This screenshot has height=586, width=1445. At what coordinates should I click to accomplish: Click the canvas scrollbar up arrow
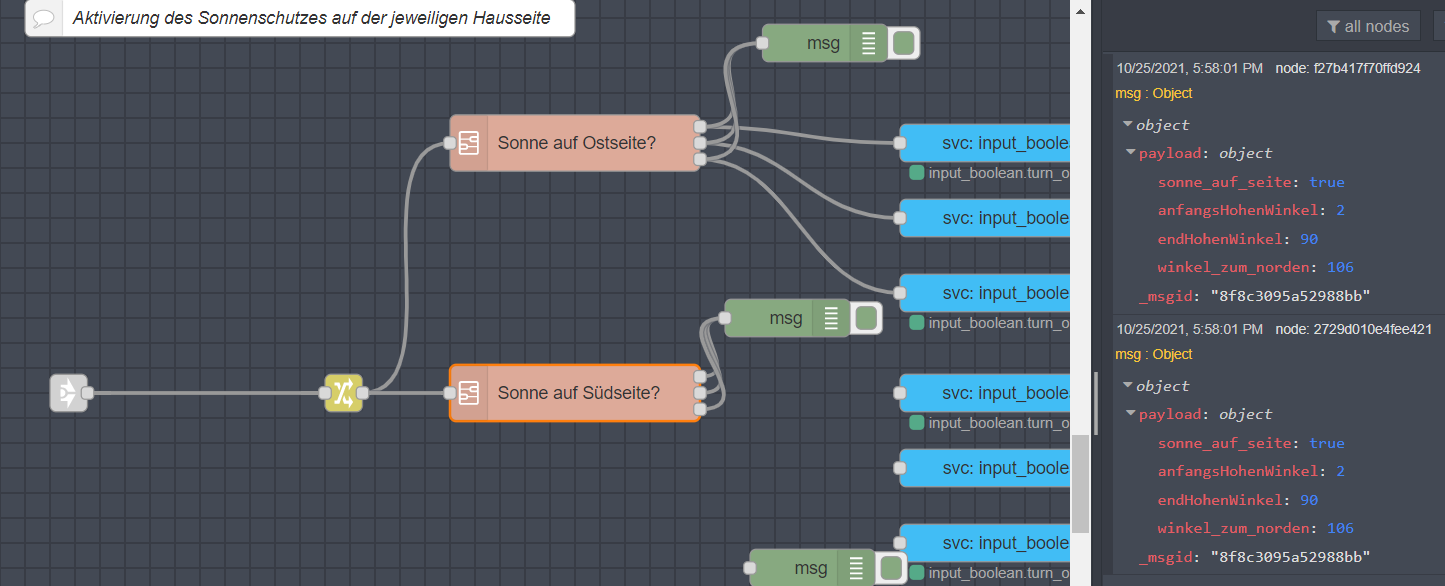(x=1080, y=10)
